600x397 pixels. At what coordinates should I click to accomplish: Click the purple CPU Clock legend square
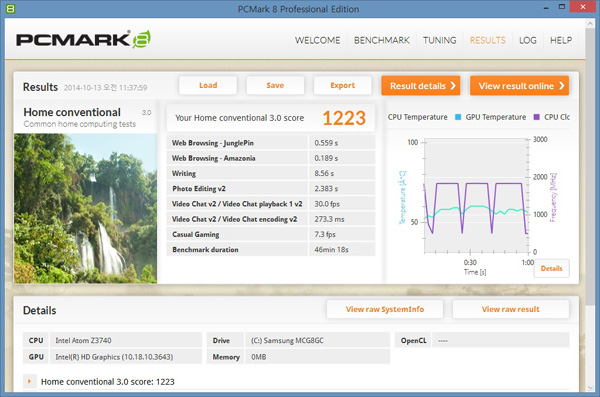(x=536, y=117)
